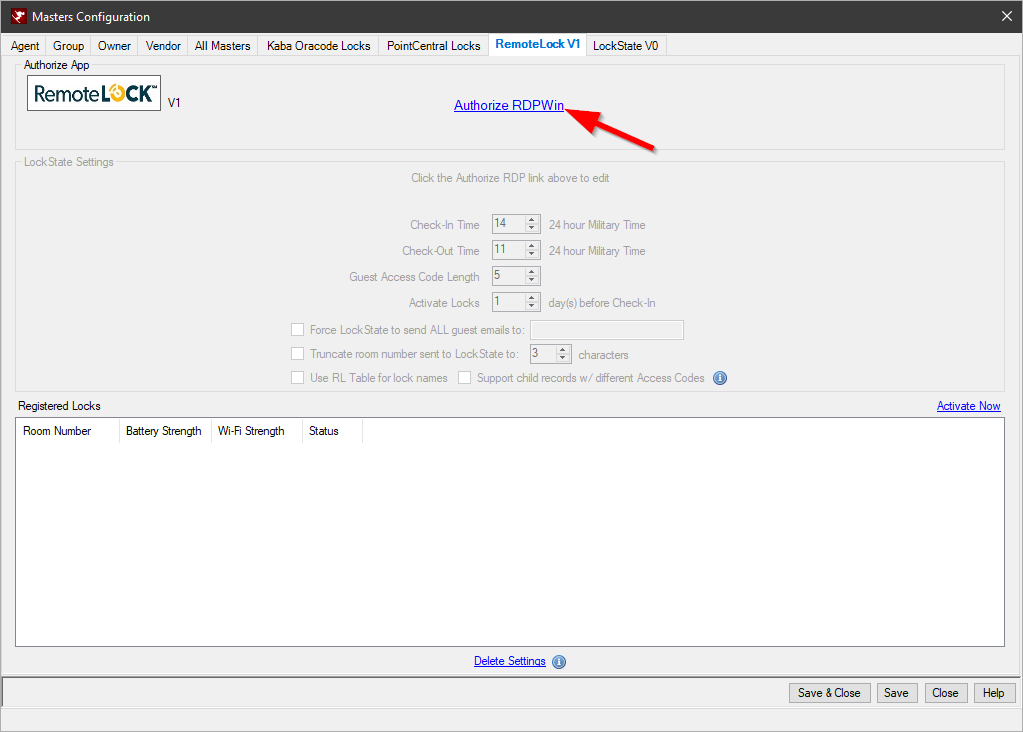This screenshot has height=732, width=1023.
Task: Raise the Activate Locks days value
Action: point(531,297)
